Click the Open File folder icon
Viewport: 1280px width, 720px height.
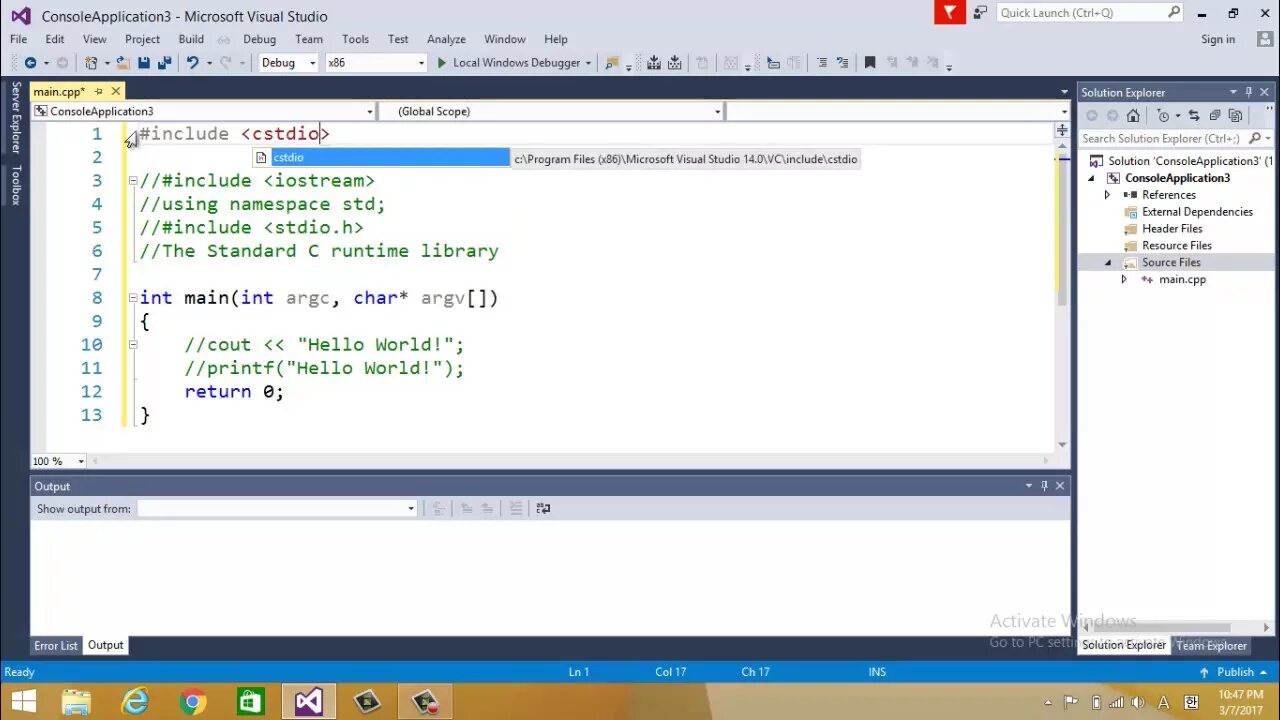pyautogui.click(x=123, y=62)
